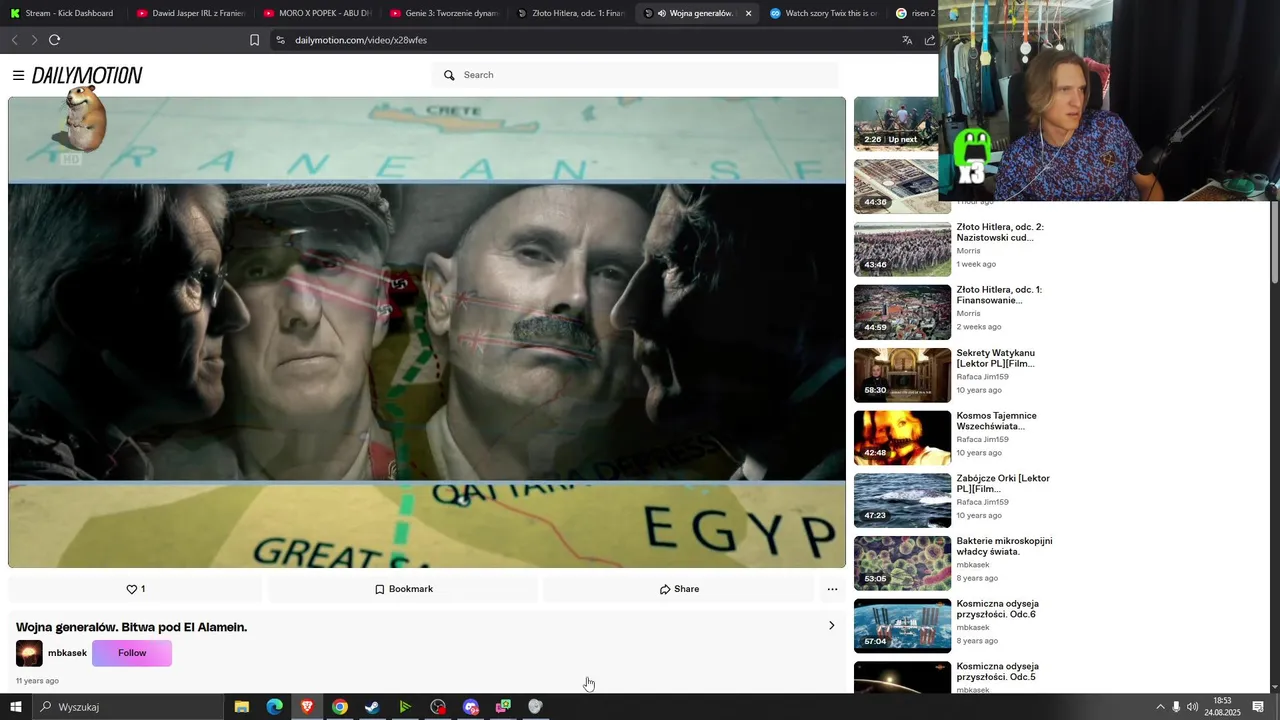This screenshot has height=720, width=1280.
Task: Close the Wojna generałów tab
Action: point(748,13)
